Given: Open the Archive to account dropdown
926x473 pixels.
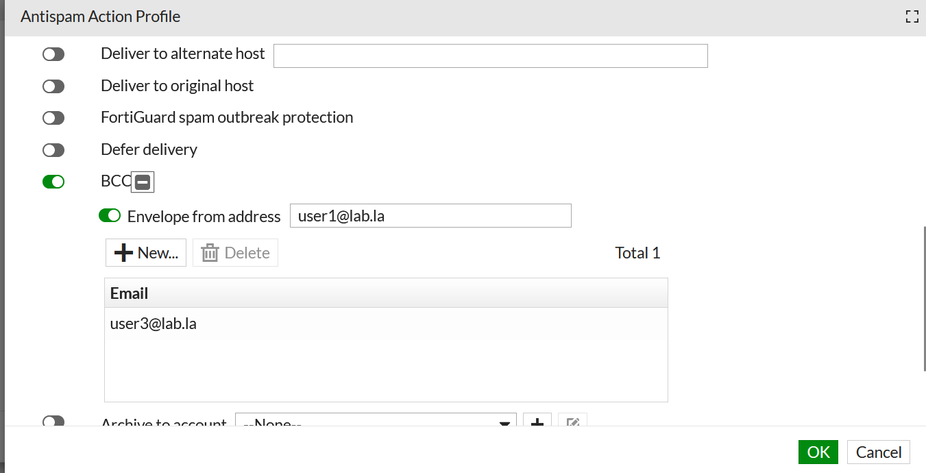Looking at the screenshot, I should 375,423.
